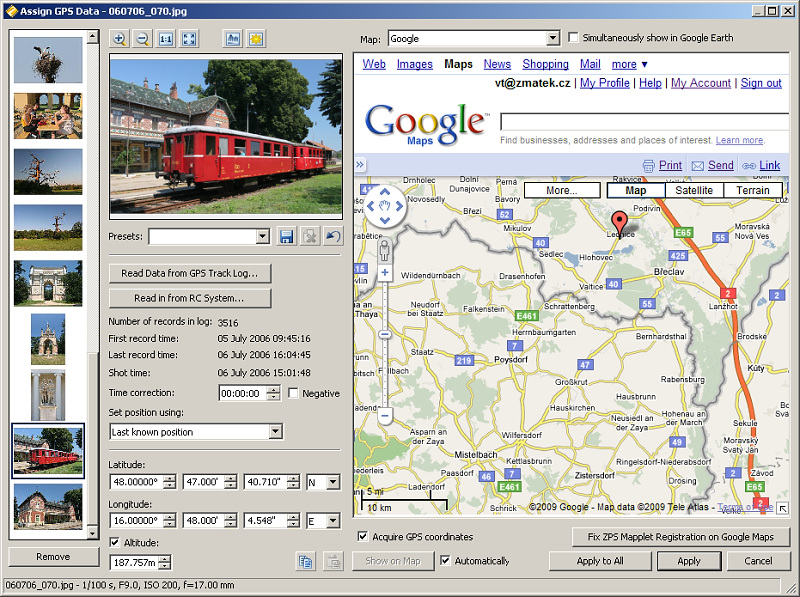Image resolution: width=800 pixels, height=597 pixels.
Task: Click Read Data from GPS Track Log
Action: point(190,273)
